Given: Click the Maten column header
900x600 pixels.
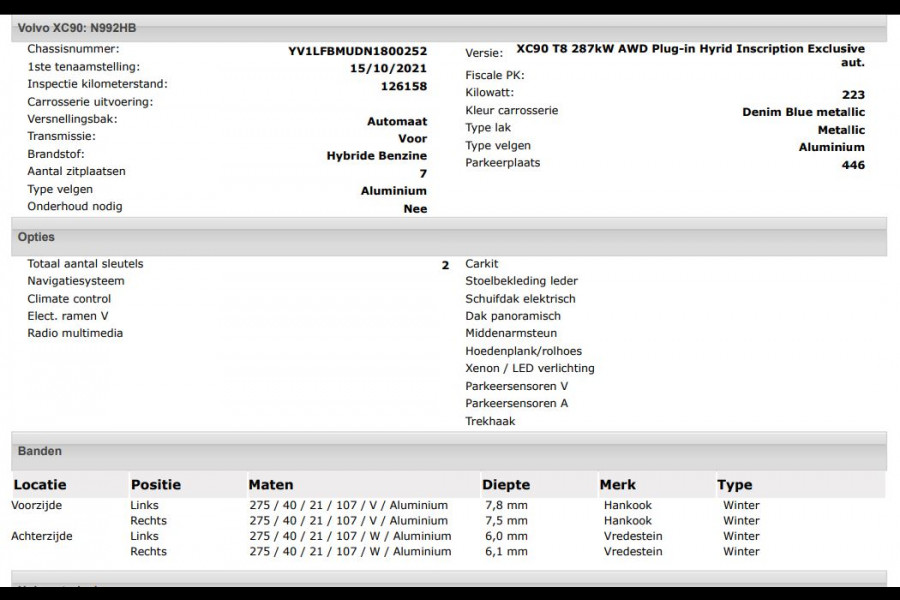Looking at the screenshot, I should tap(271, 485).
